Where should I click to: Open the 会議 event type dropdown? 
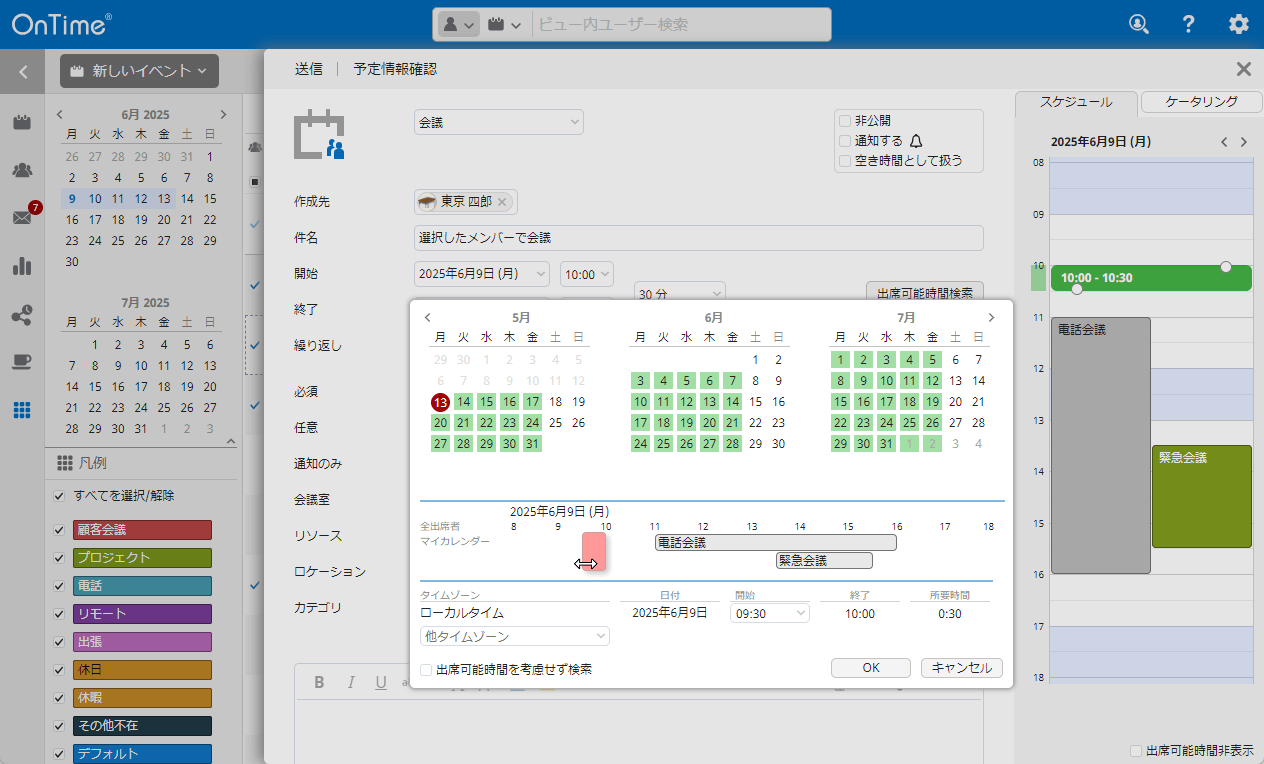(x=498, y=121)
